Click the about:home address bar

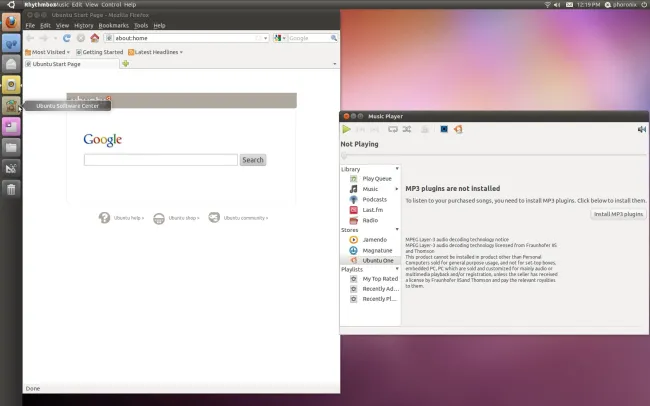click(x=187, y=38)
